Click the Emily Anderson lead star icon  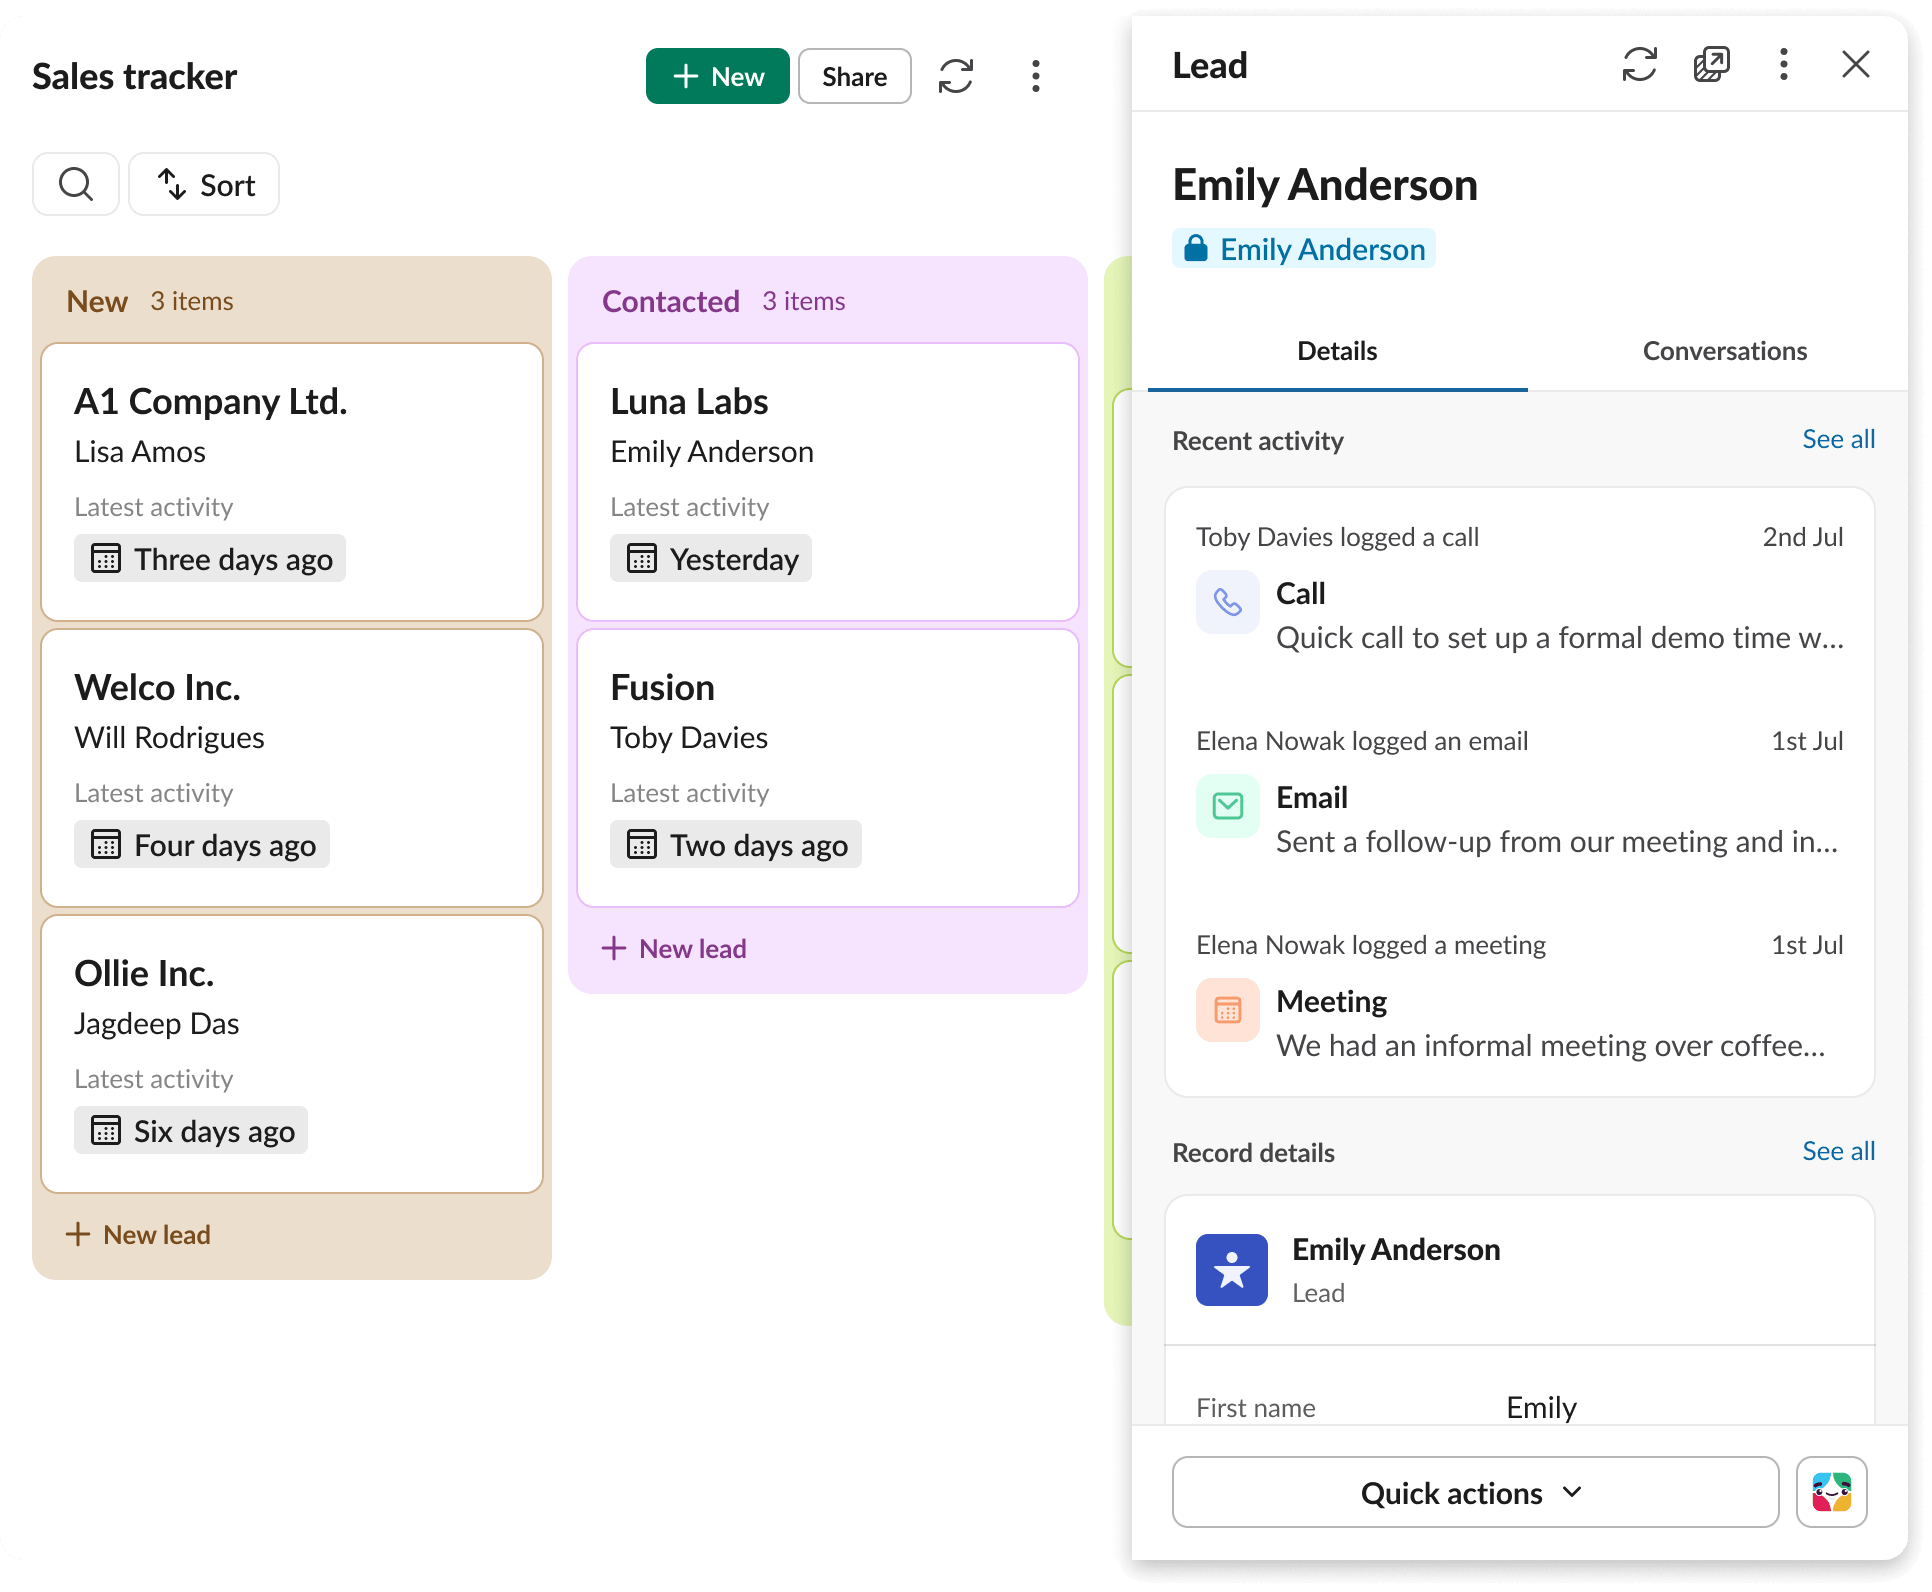pos(1232,1270)
